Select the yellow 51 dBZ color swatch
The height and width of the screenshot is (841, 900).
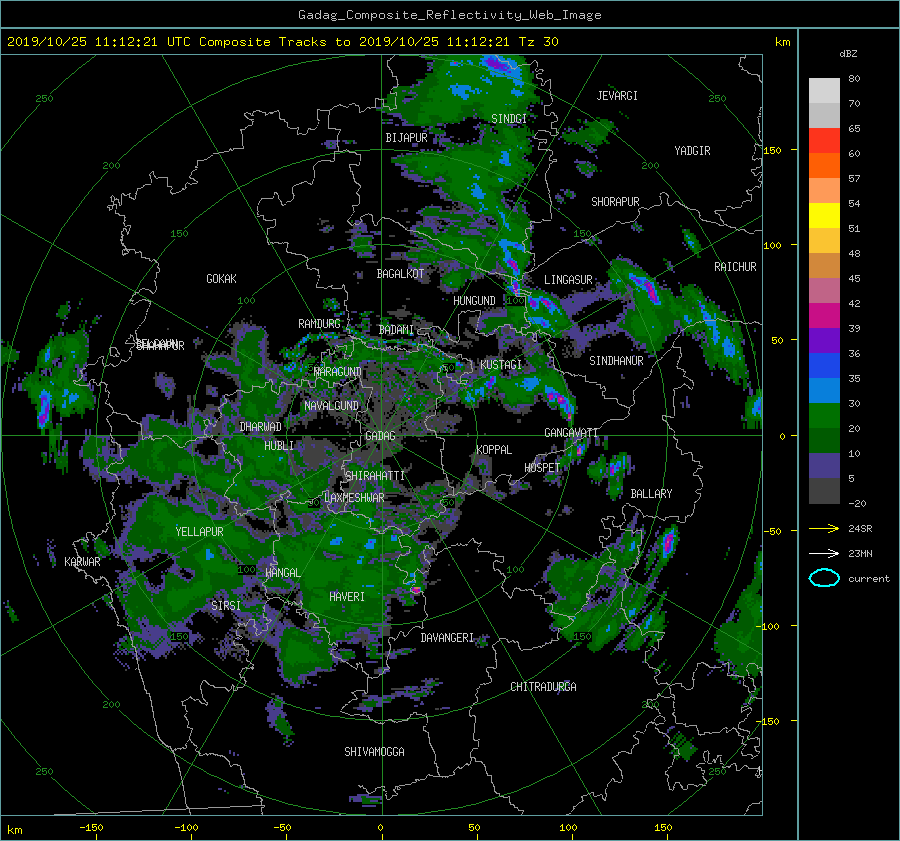coord(824,216)
